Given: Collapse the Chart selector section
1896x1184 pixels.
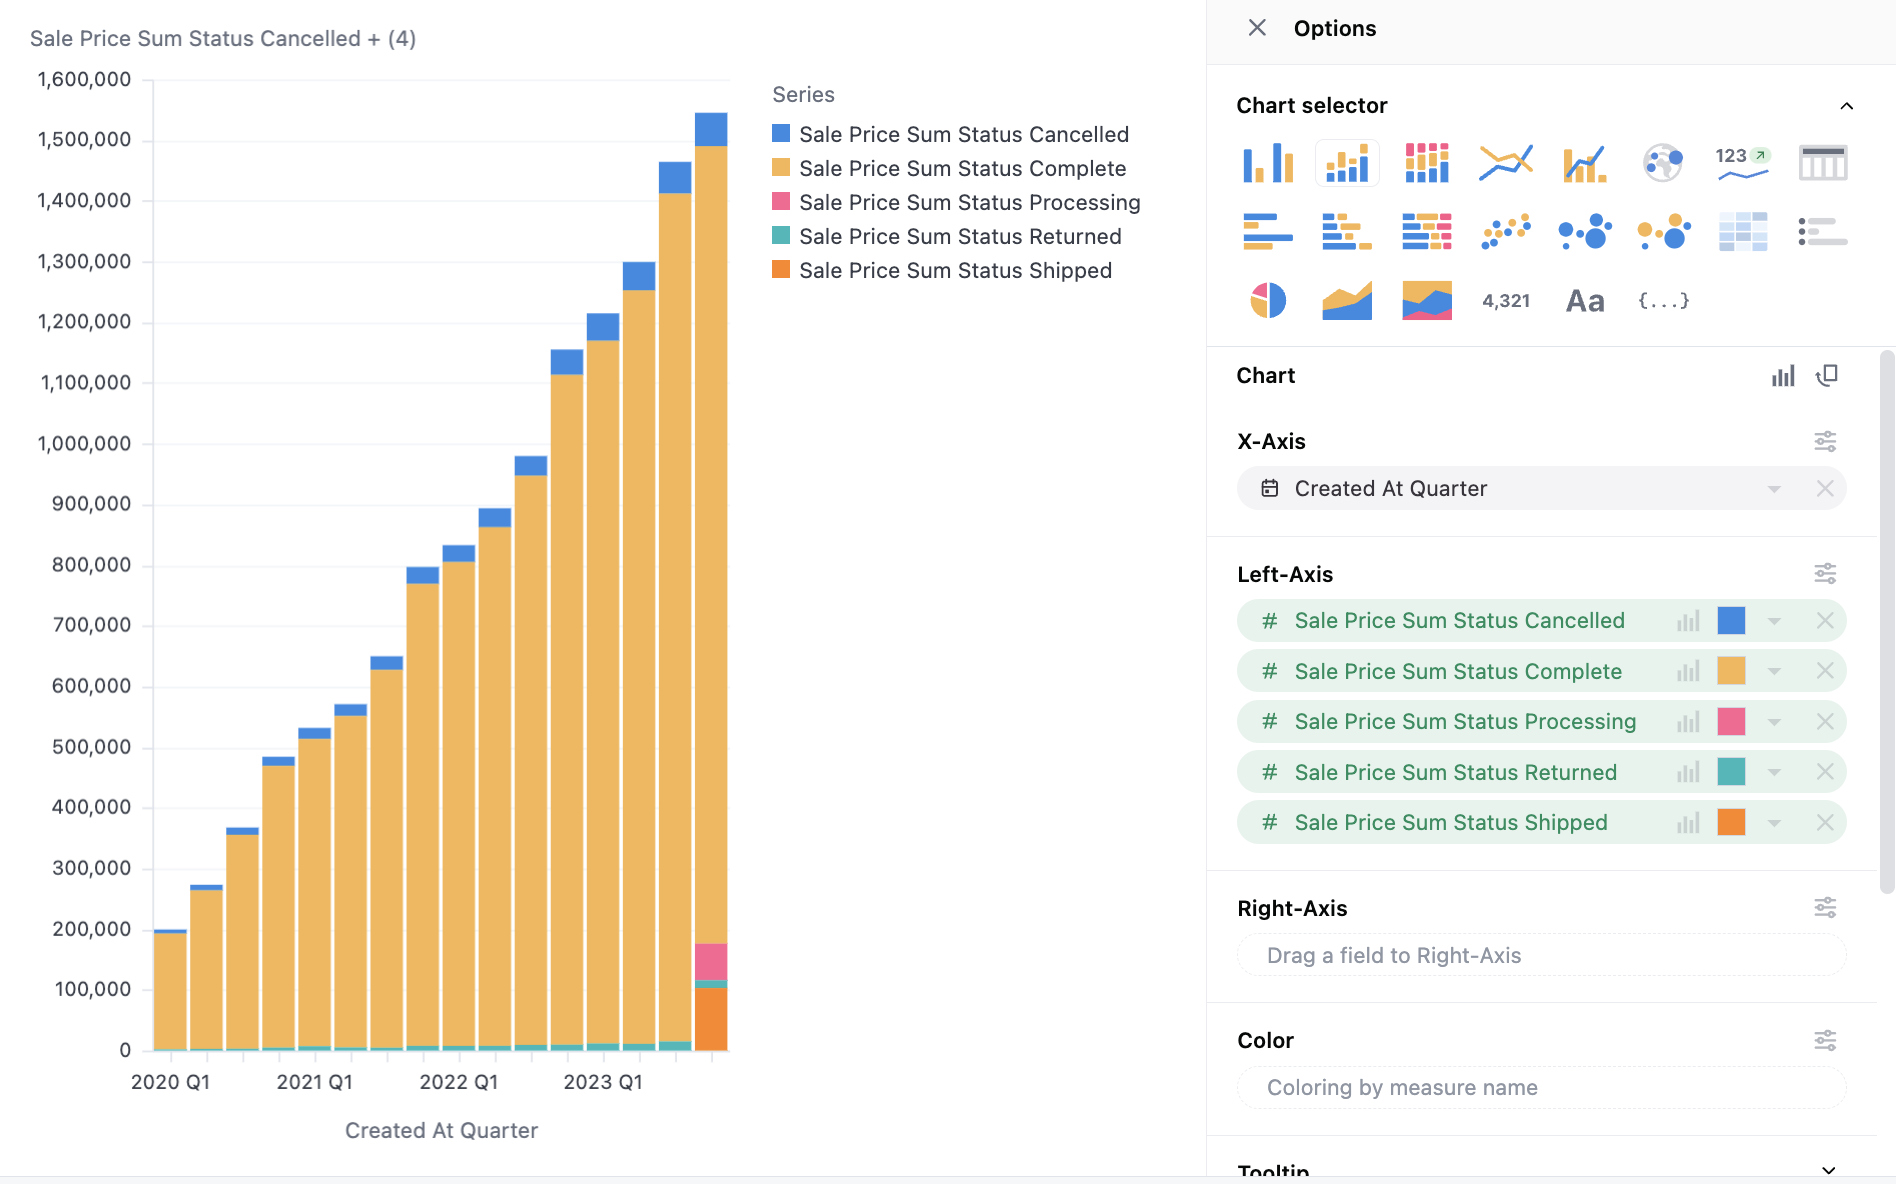Looking at the screenshot, I should pos(1847,105).
